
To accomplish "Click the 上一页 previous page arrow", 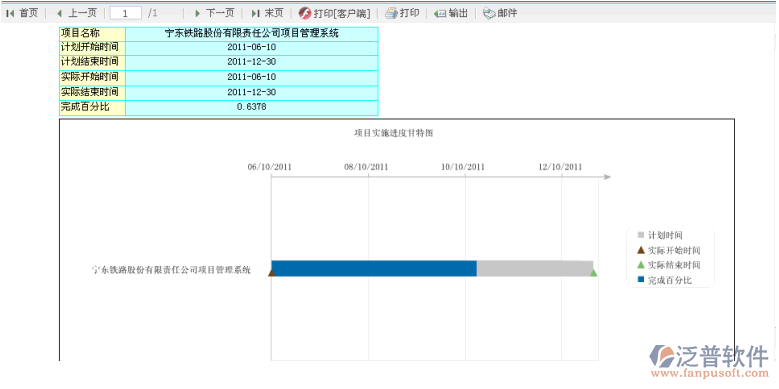I will click(60, 13).
